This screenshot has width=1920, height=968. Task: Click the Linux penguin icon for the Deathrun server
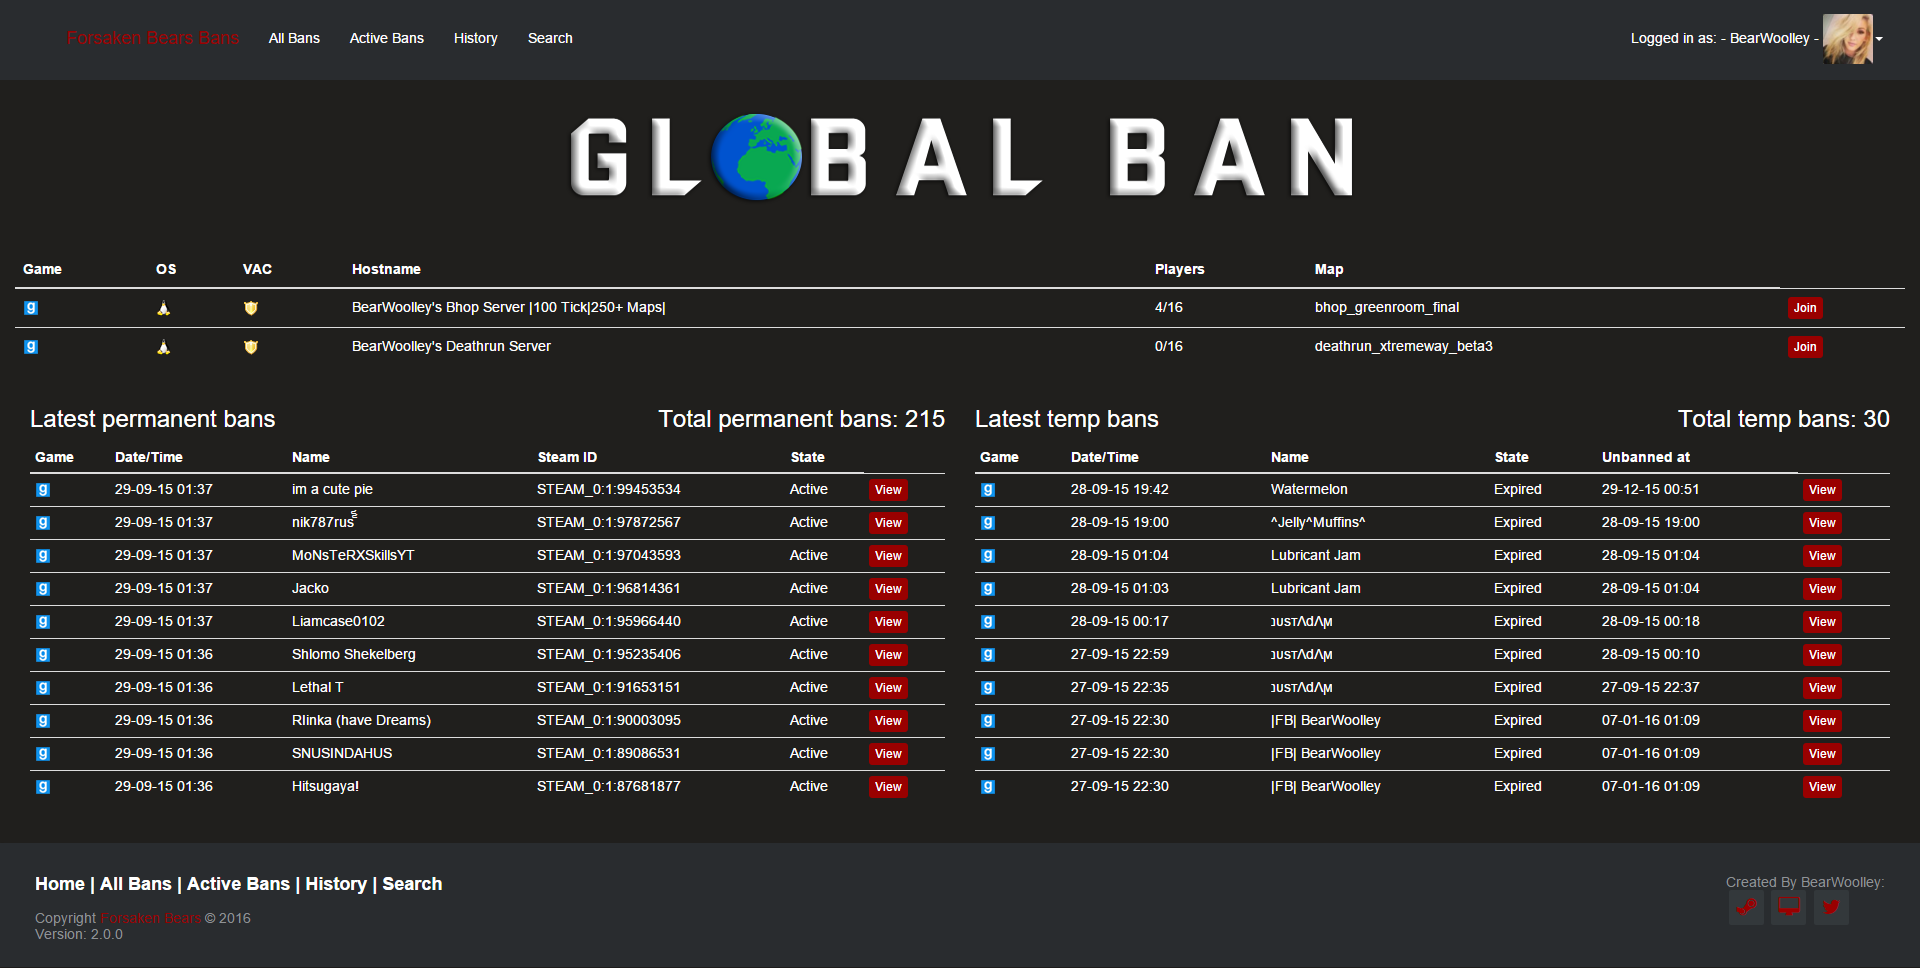click(164, 347)
